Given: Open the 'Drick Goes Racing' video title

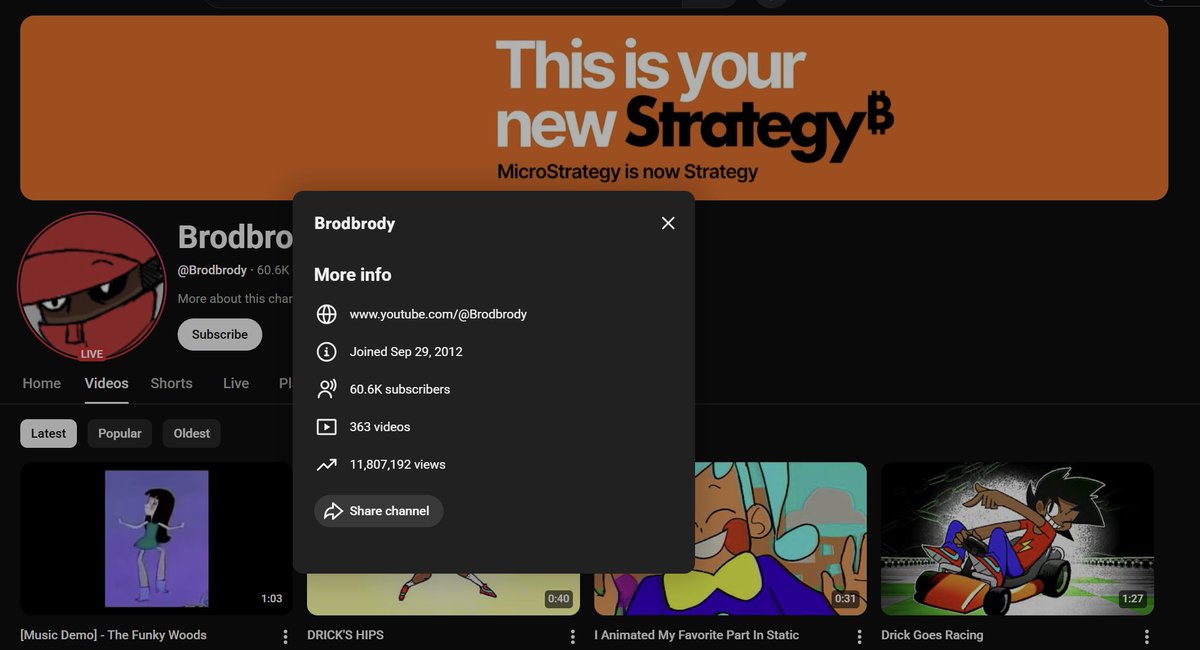Looking at the screenshot, I should [x=932, y=635].
